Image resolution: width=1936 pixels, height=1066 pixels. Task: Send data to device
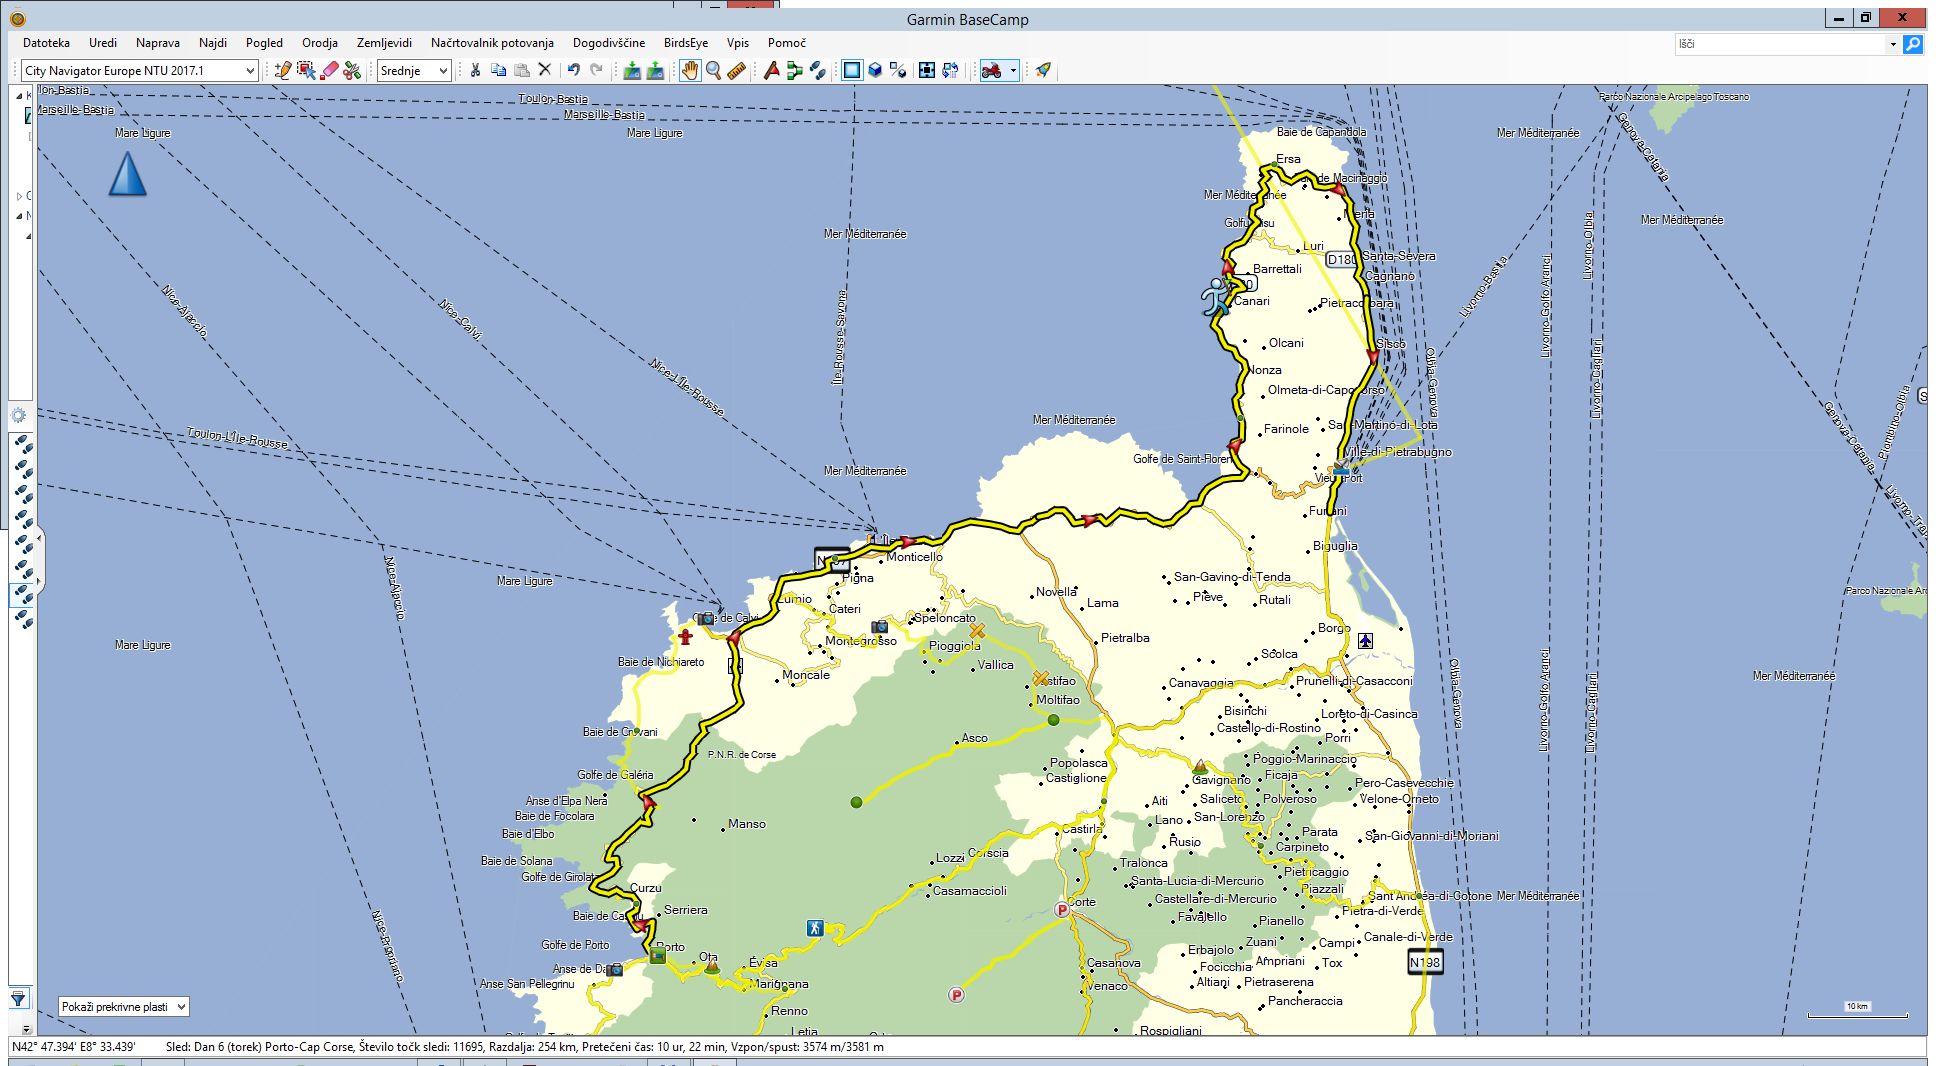tap(632, 70)
